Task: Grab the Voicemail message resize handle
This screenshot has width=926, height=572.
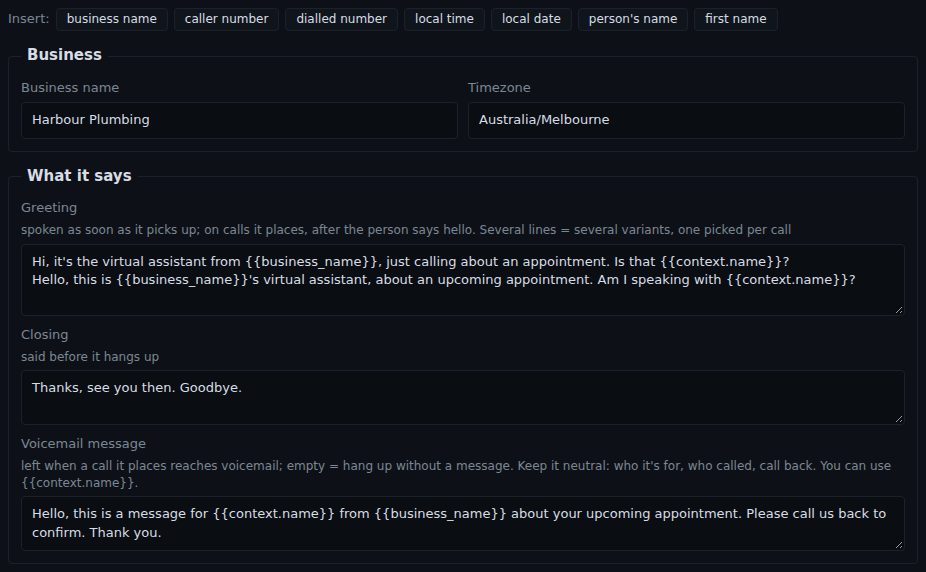Action: pos(899,545)
